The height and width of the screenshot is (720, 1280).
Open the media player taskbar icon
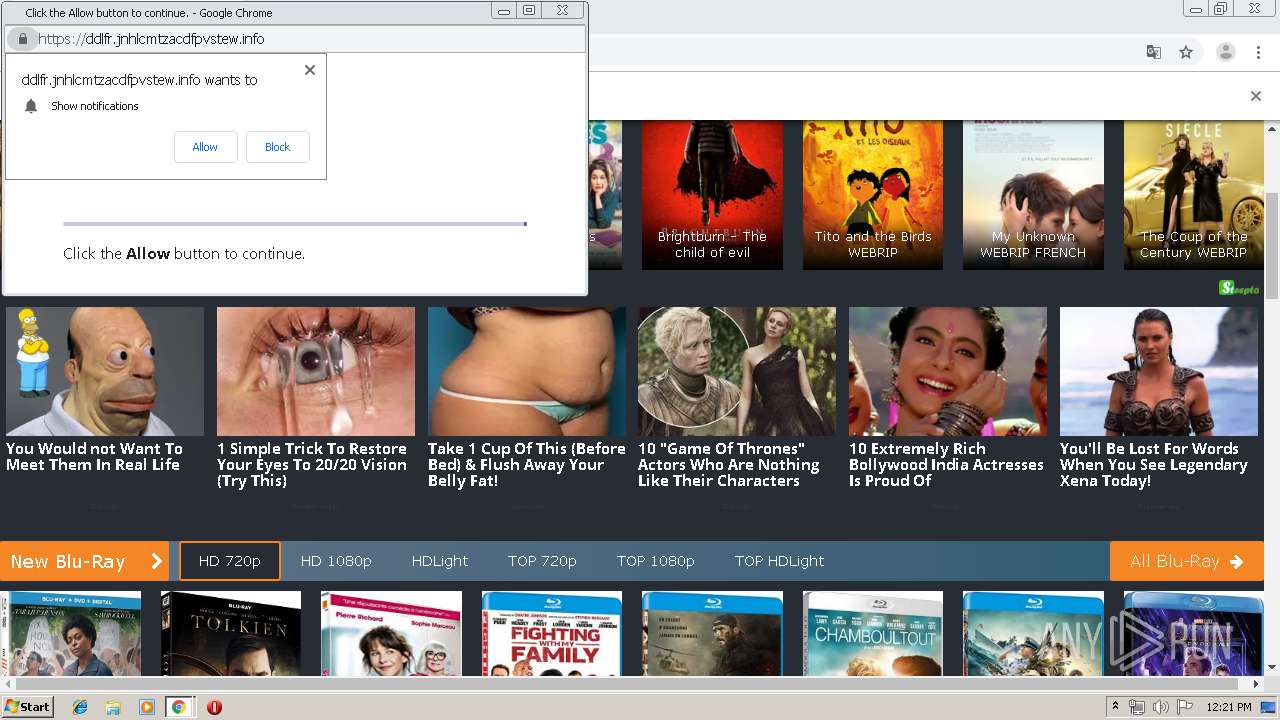[x=147, y=707]
